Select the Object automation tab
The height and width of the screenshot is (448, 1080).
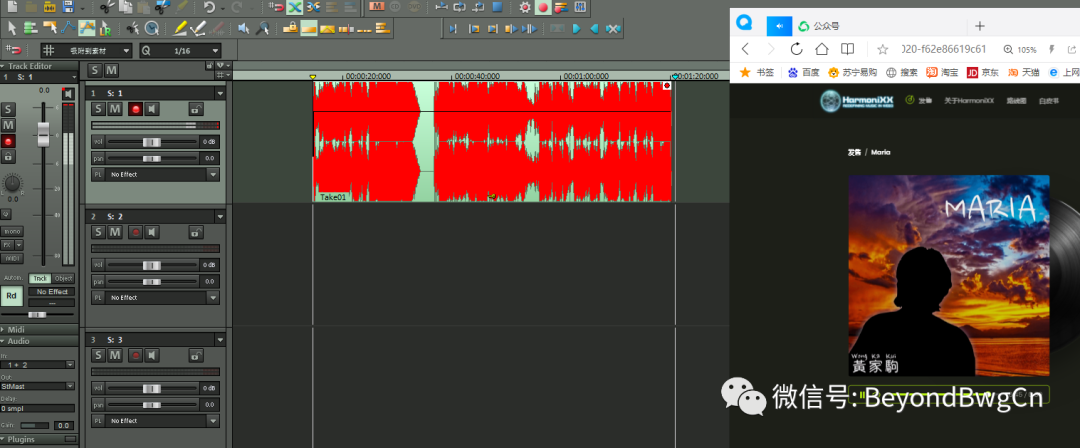point(63,278)
